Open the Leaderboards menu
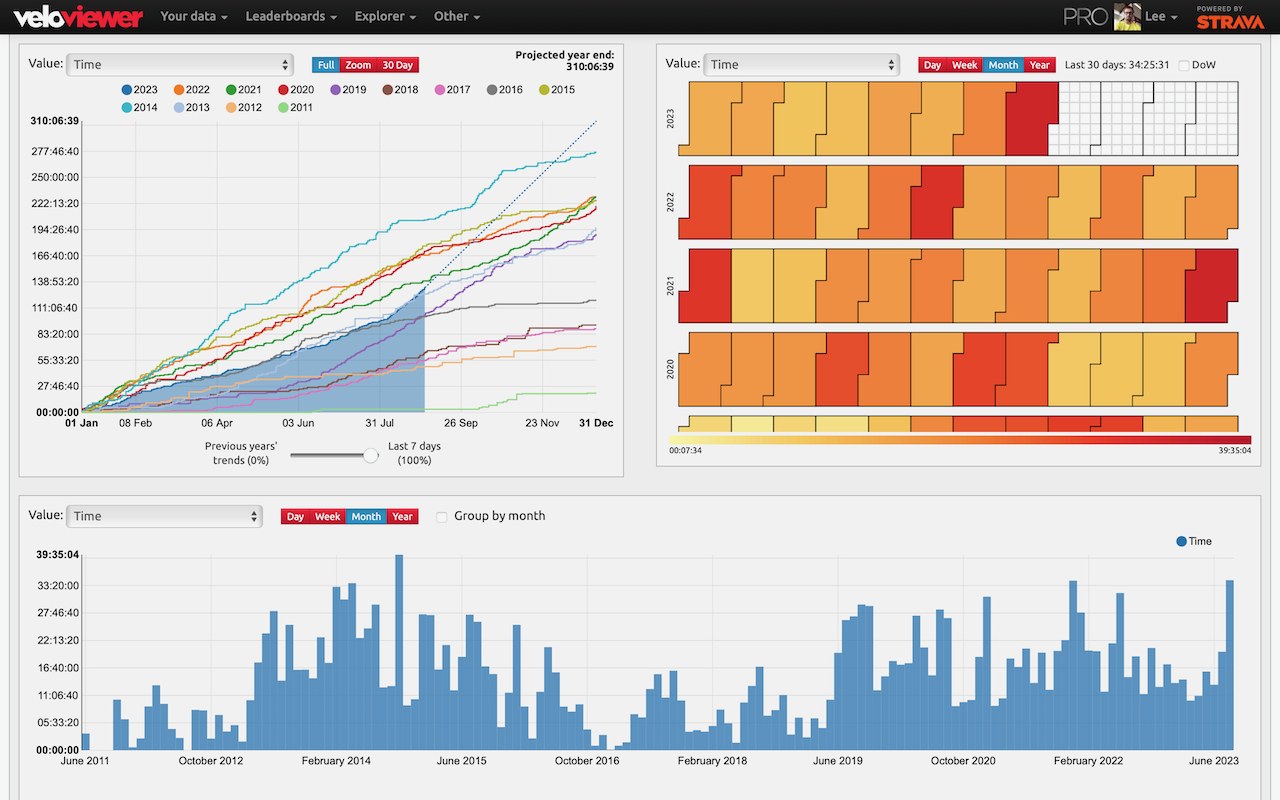Viewport: 1280px width, 800px height. click(291, 17)
